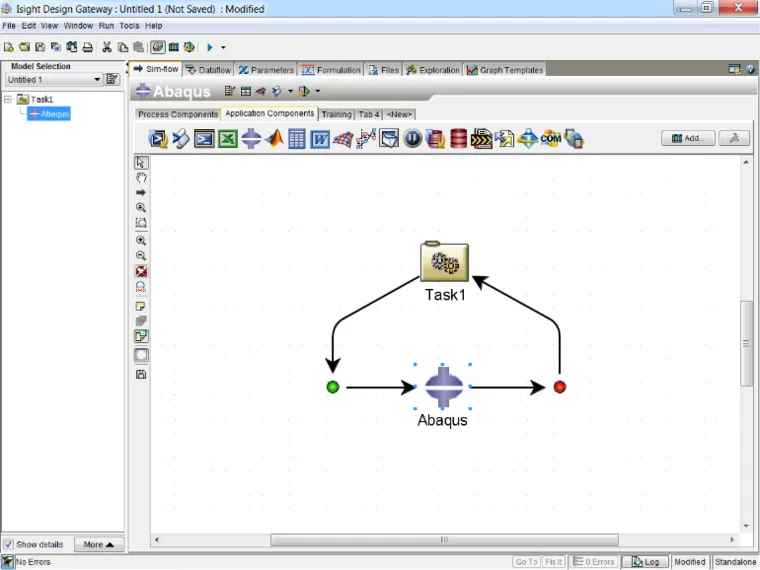Image resolution: width=760 pixels, height=570 pixels.
Task: Select the Abaqus component in palette
Action: [x=251, y=139]
